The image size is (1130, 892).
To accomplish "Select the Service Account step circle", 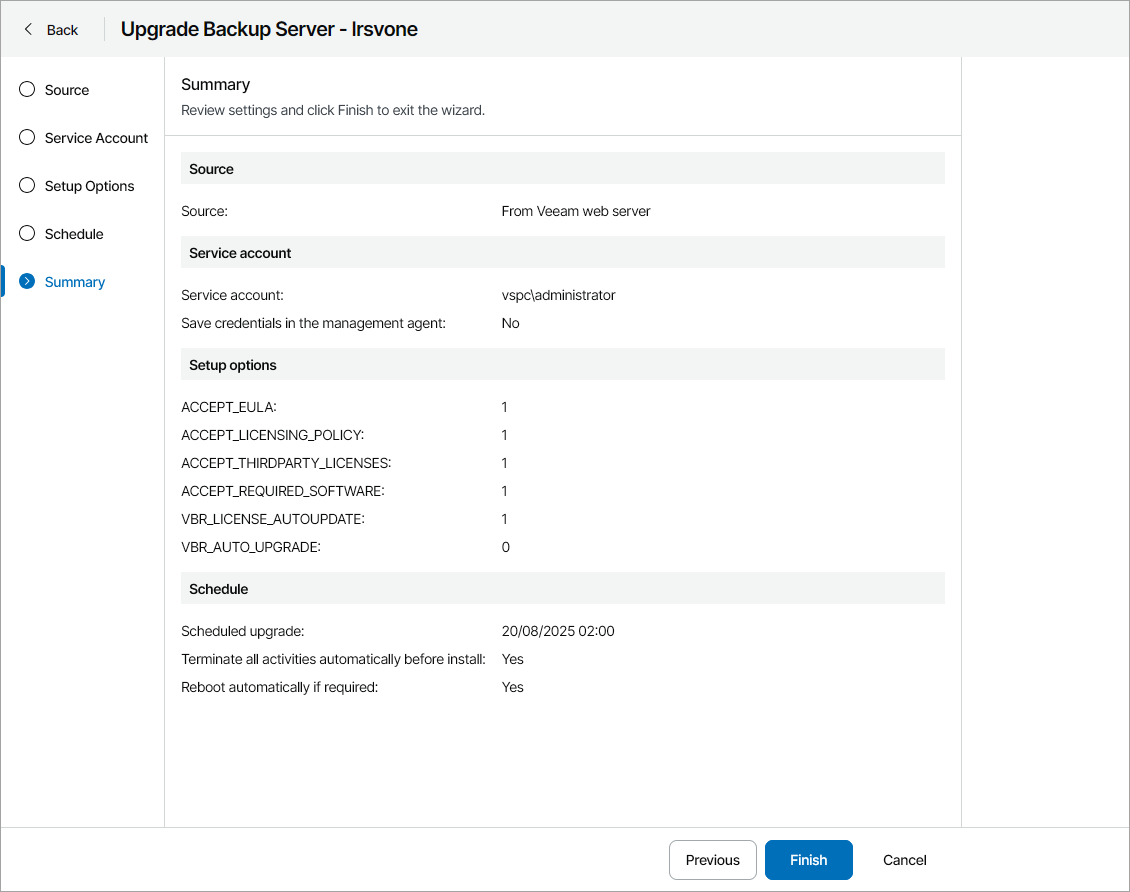I will point(28,138).
